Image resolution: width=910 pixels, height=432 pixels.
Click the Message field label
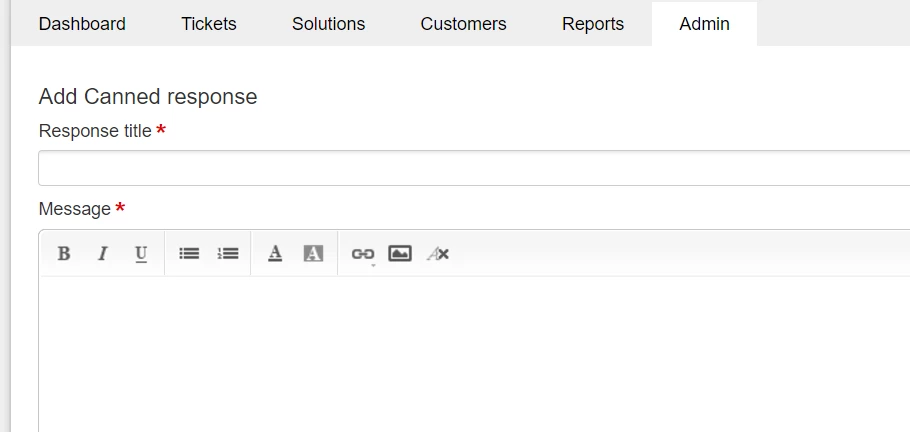(x=74, y=209)
